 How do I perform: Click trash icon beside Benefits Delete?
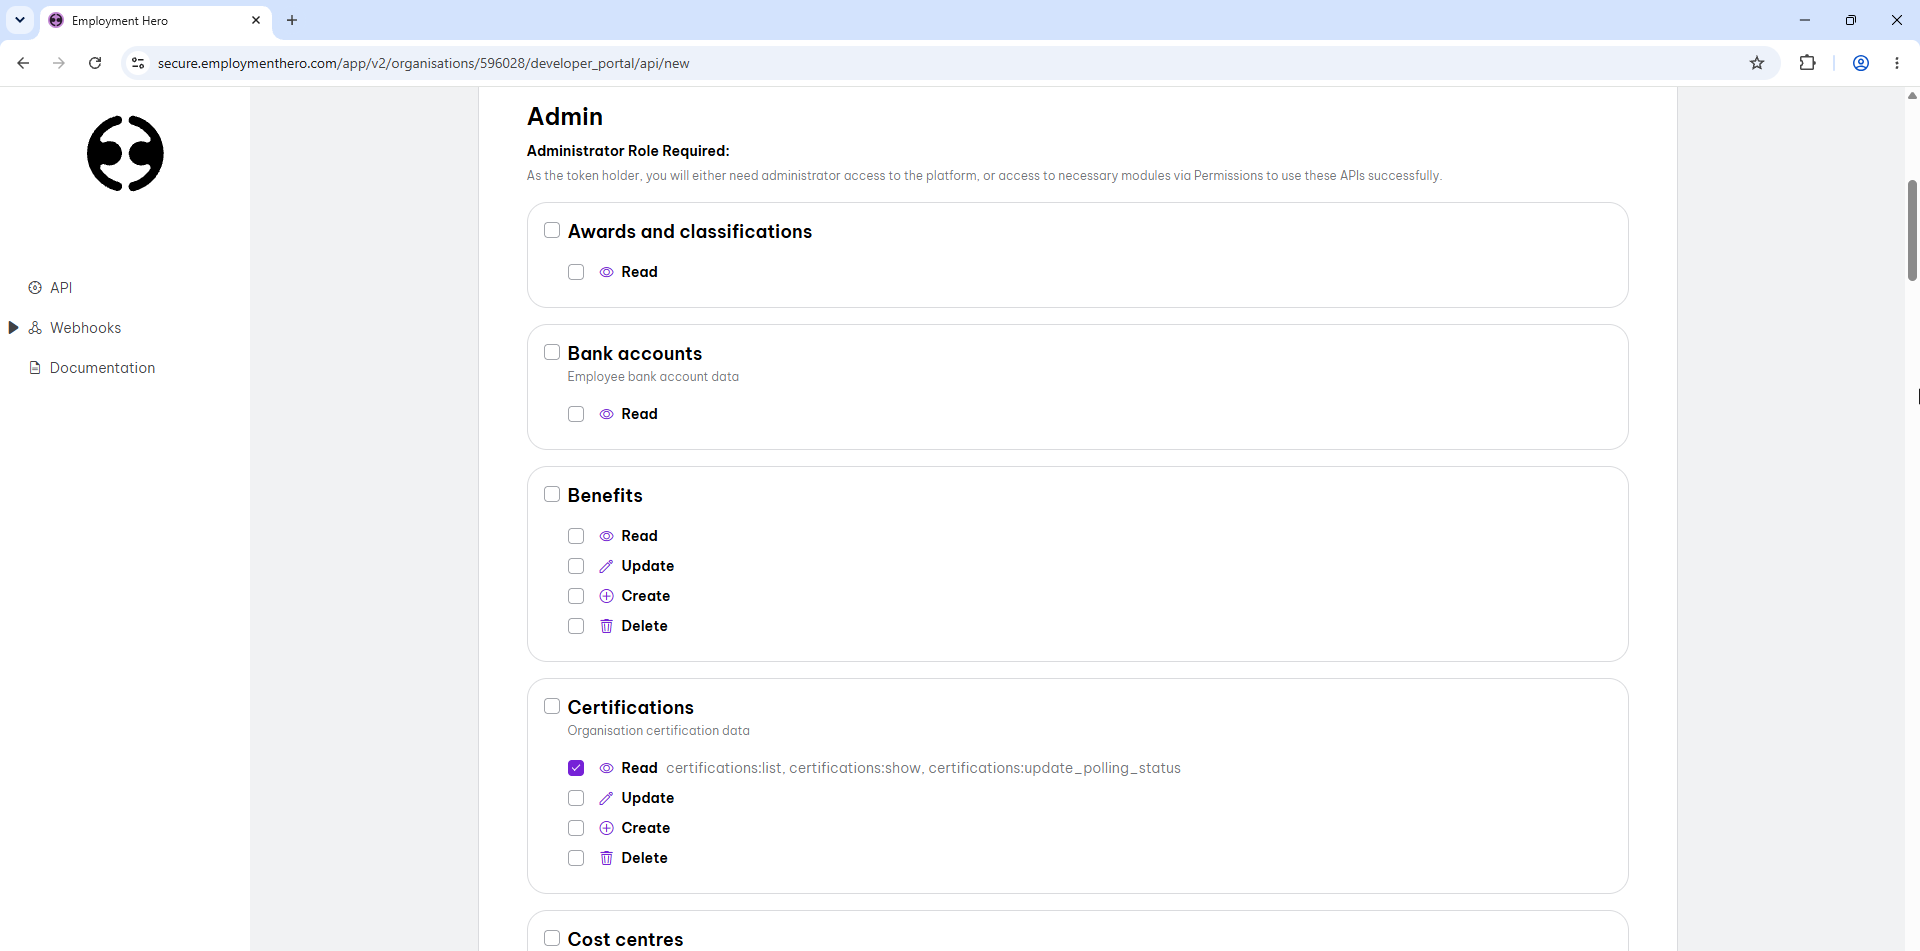tap(606, 626)
